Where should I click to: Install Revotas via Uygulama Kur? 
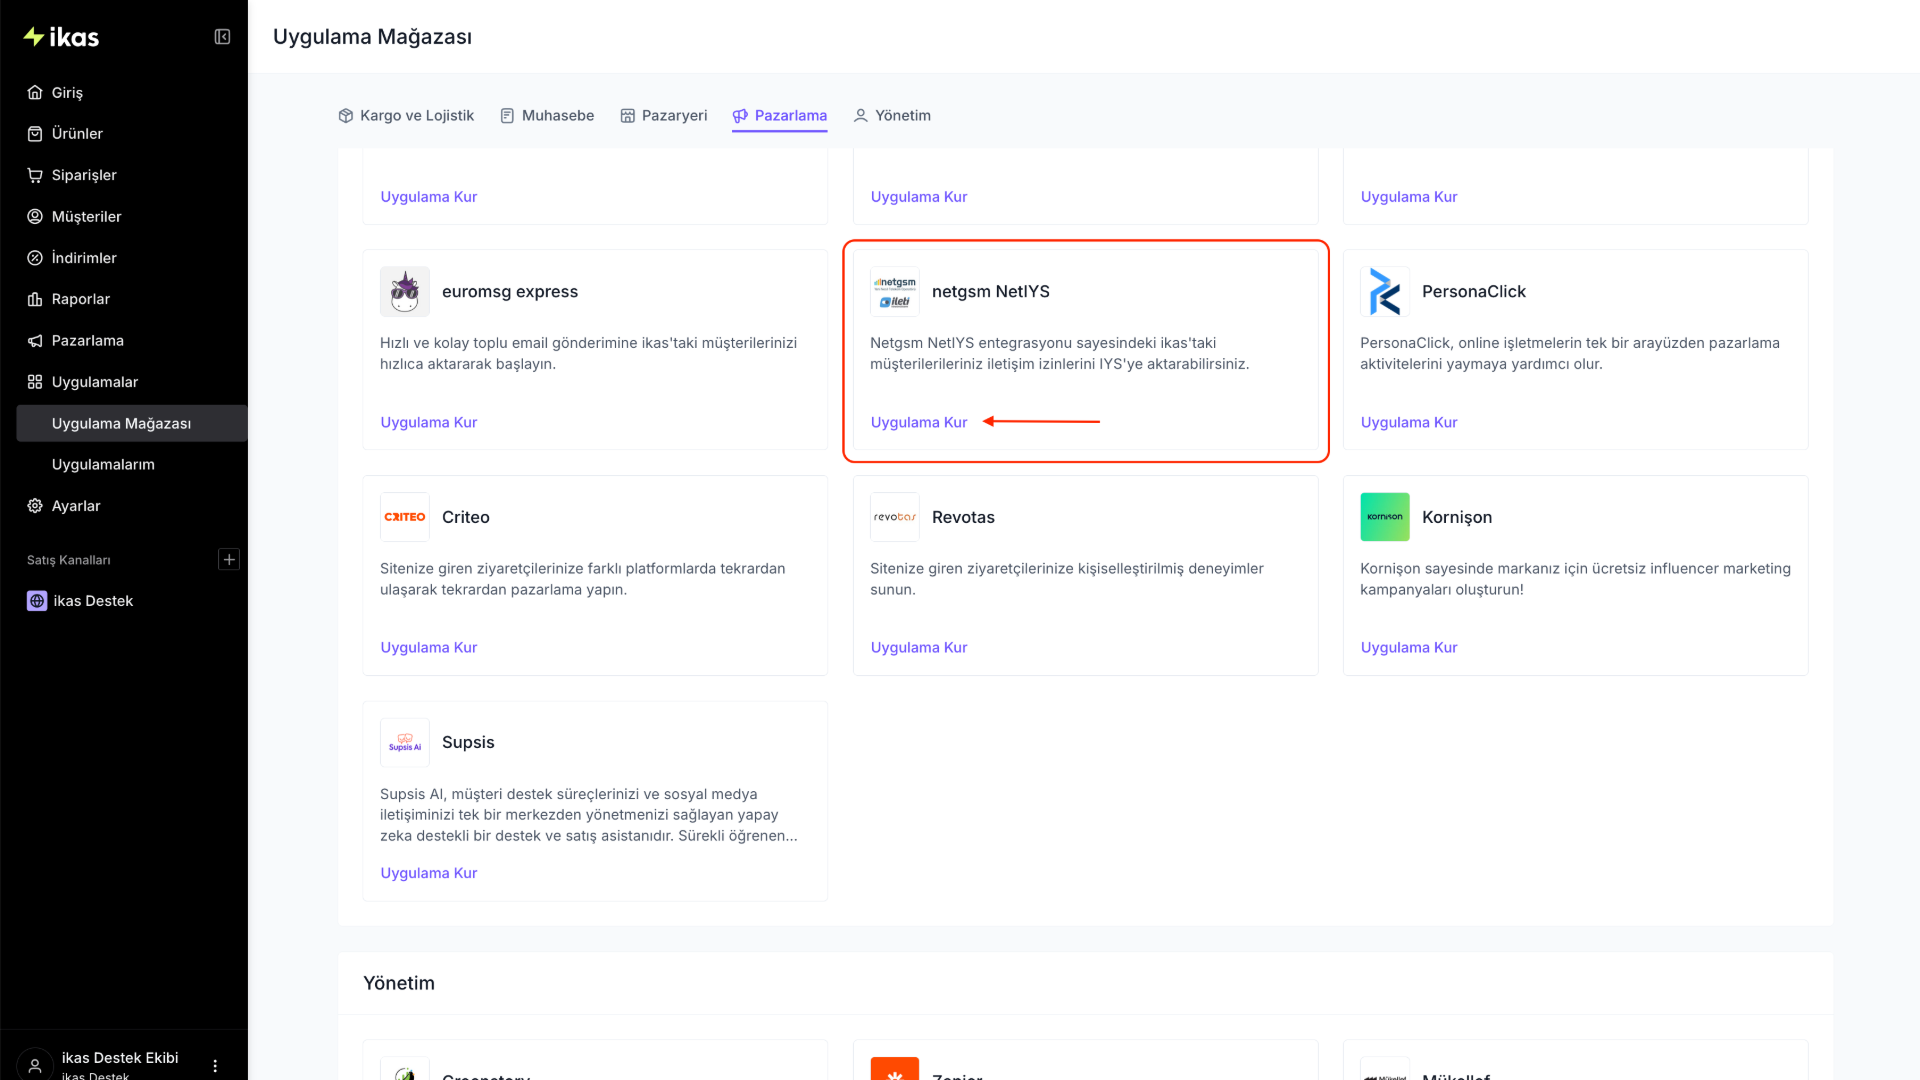click(x=919, y=648)
